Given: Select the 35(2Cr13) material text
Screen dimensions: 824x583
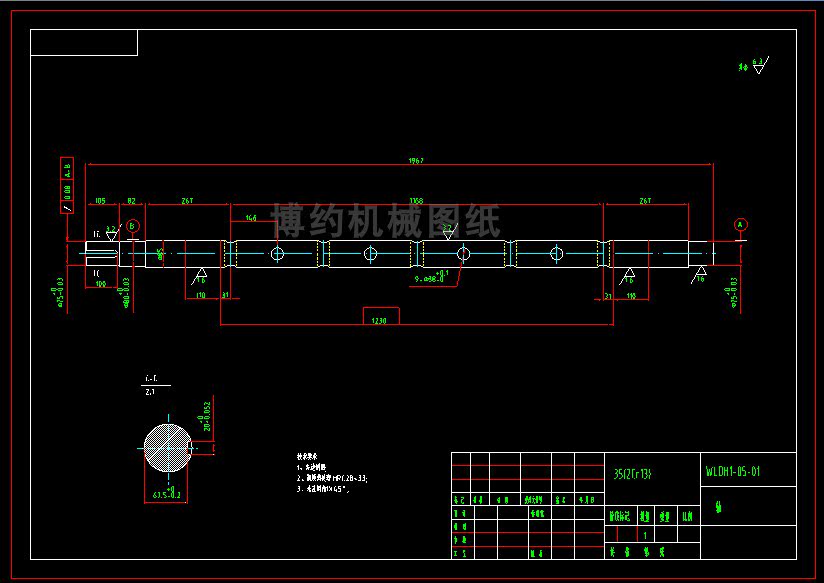Looking at the screenshot, I should click(x=632, y=474).
